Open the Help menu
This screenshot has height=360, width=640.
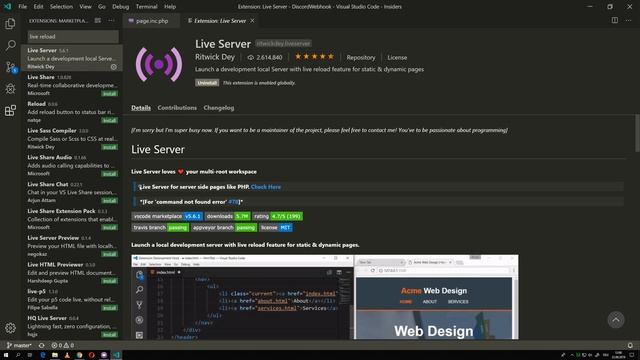(170, 7)
